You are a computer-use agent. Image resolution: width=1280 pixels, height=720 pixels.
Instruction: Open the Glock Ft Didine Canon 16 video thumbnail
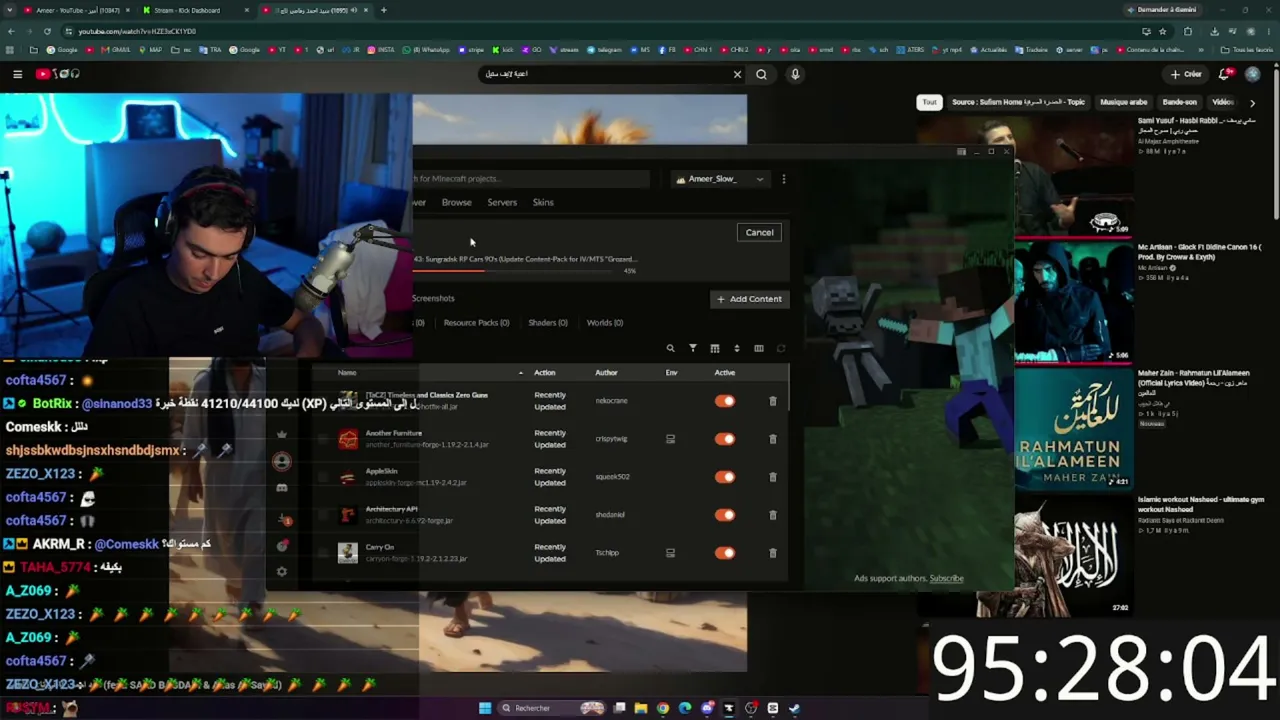[x=1074, y=302]
